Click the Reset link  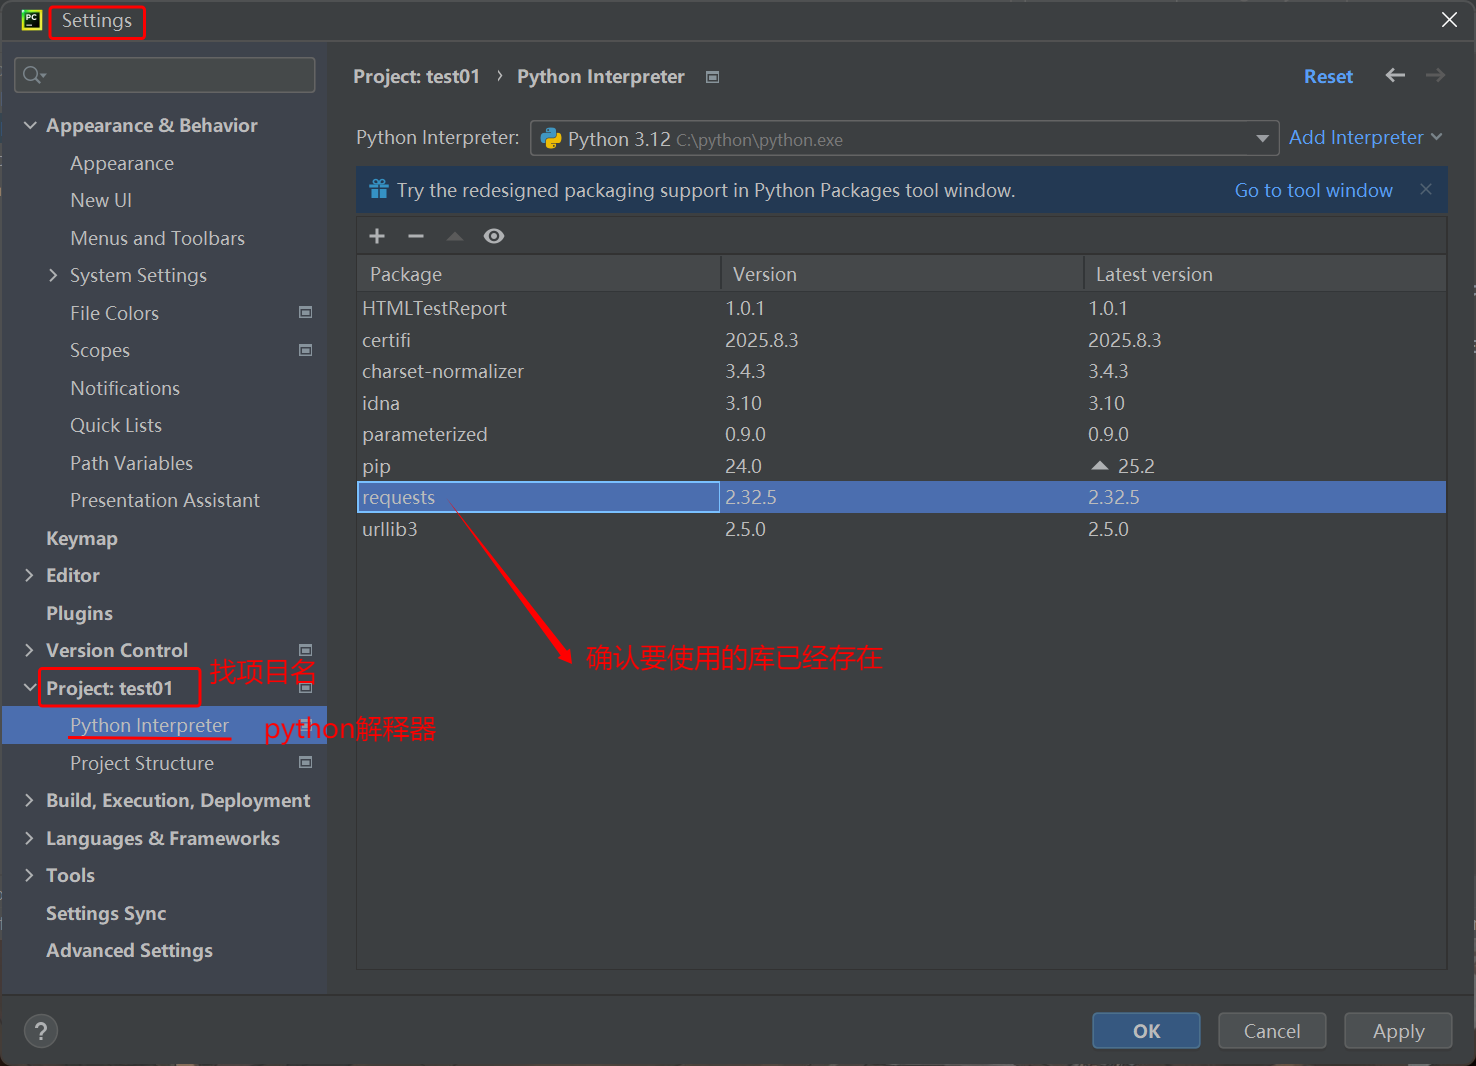[x=1328, y=76]
